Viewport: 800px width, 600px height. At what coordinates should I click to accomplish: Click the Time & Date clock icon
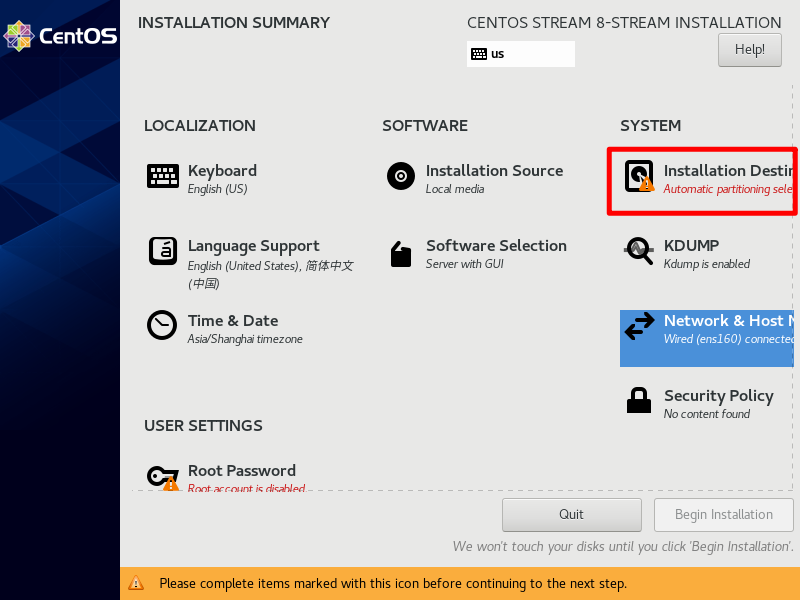click(162, 325)
